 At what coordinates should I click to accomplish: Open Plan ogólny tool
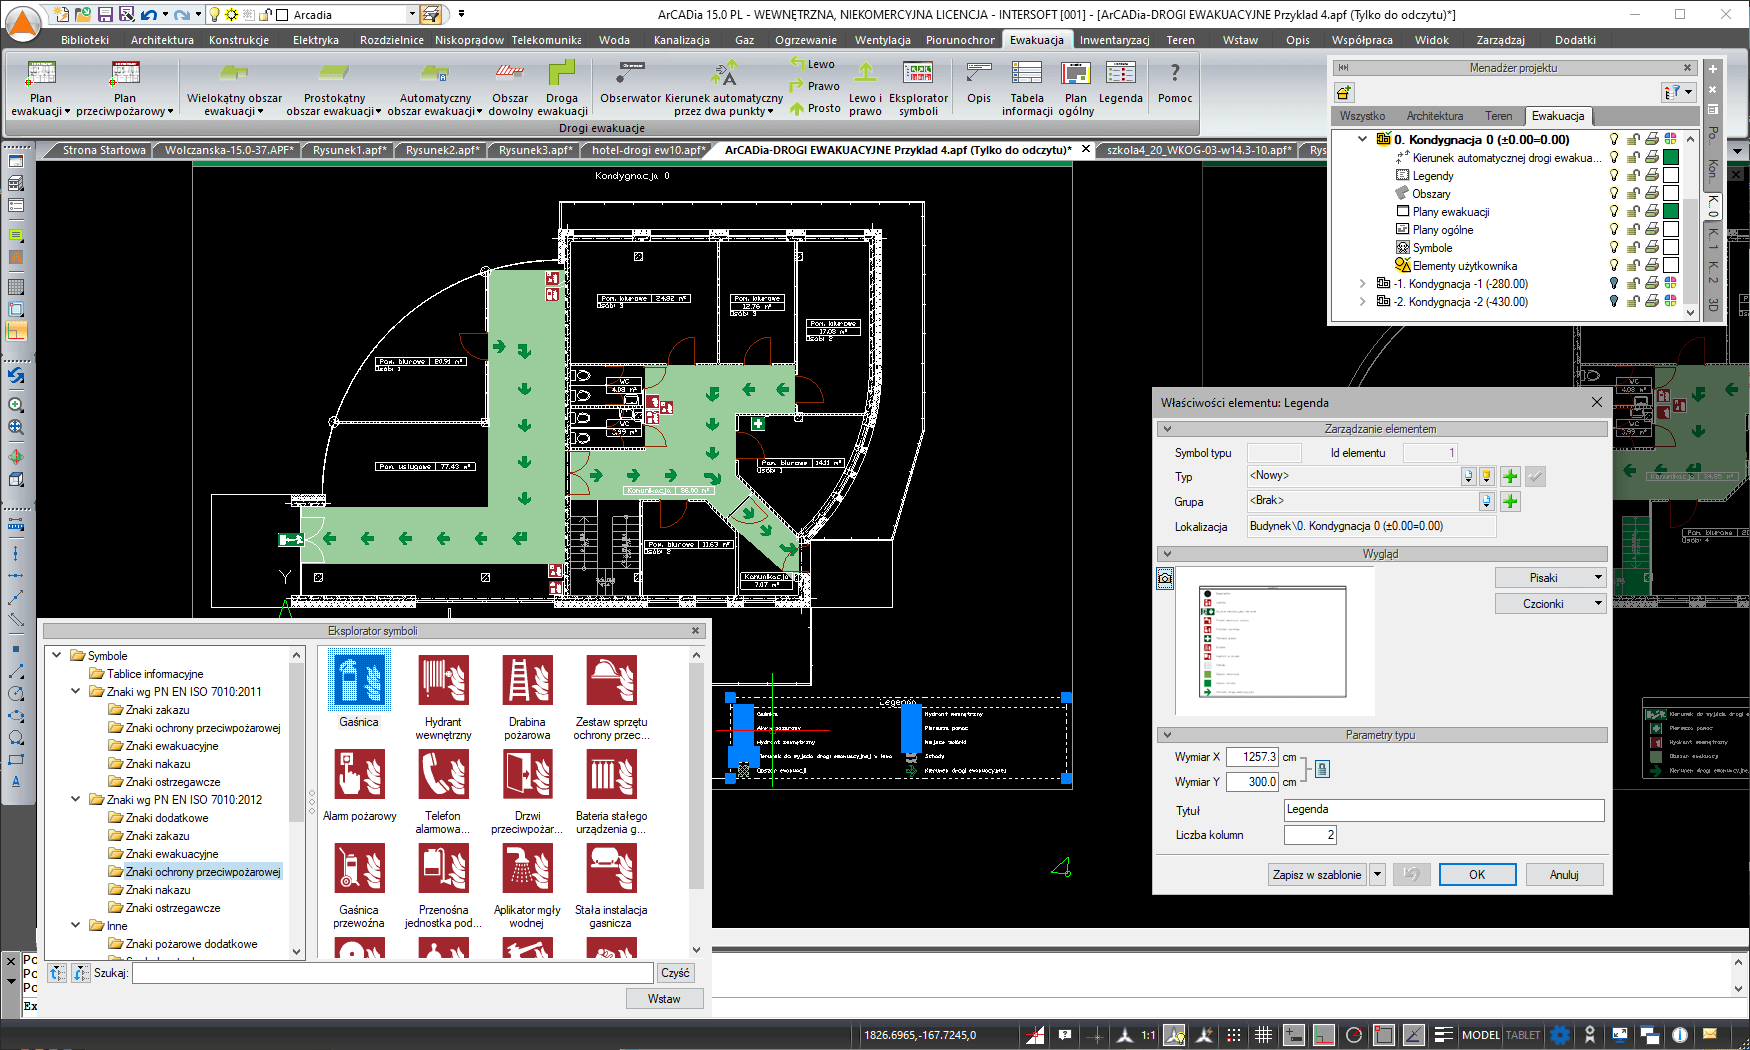[x=1076, y=88]
